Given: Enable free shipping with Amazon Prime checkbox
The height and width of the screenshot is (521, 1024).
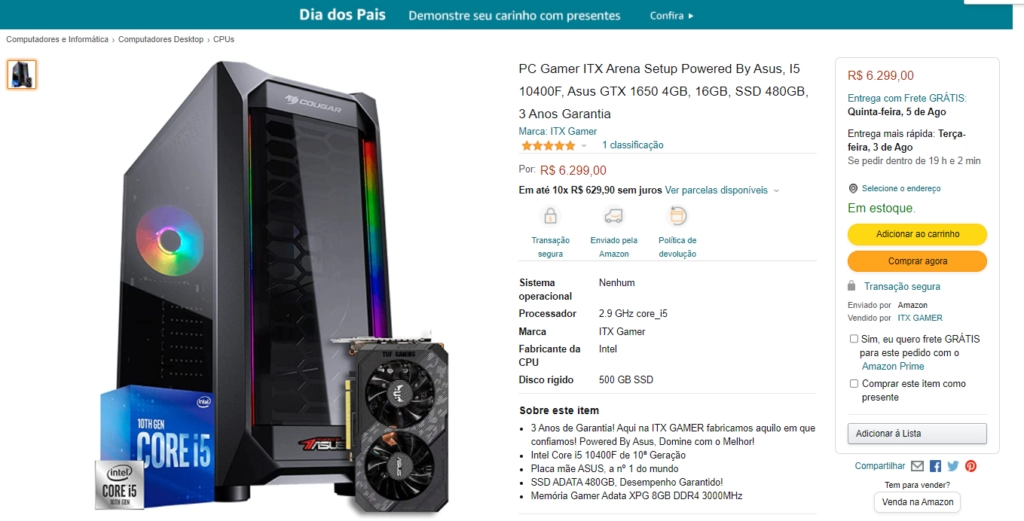Looking at the screenshot, I should click(854, 339).
